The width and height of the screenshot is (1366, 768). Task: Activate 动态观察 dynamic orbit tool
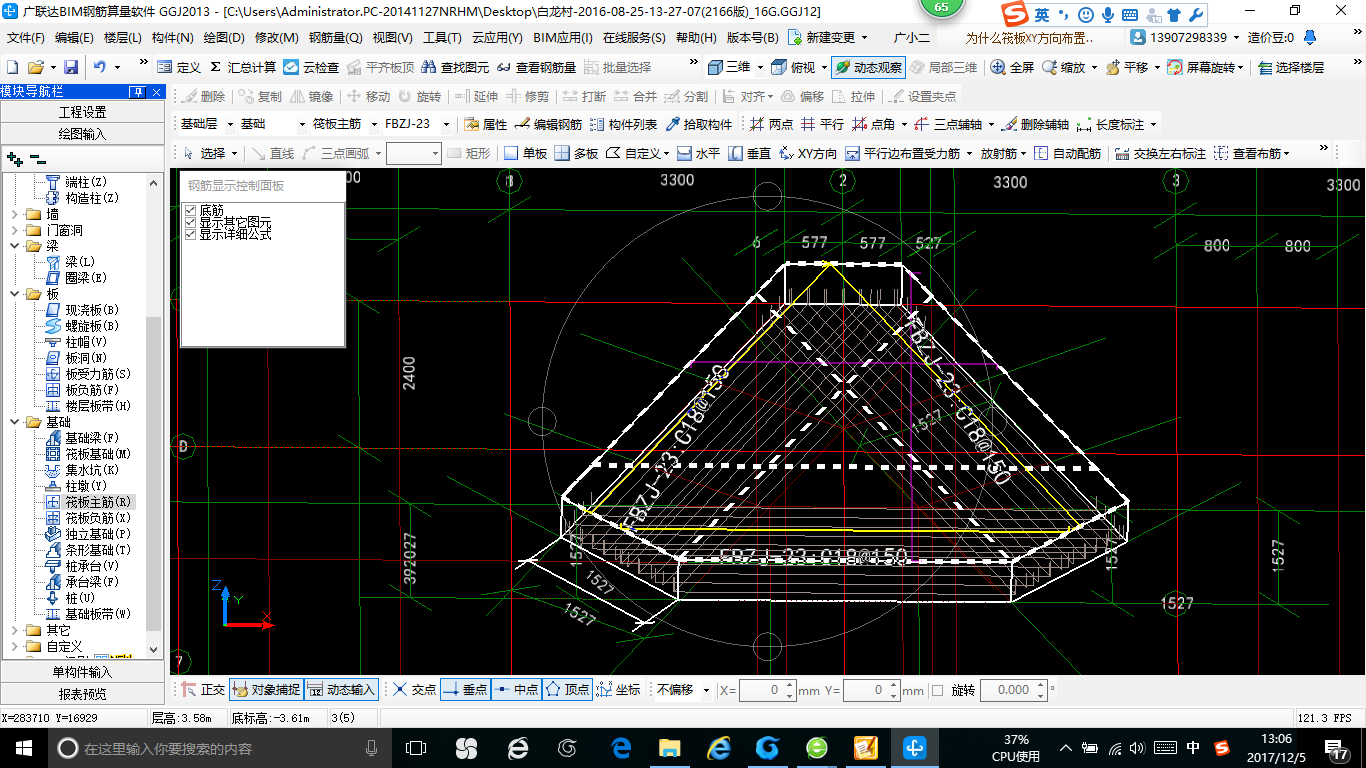(x=868, y=67)
